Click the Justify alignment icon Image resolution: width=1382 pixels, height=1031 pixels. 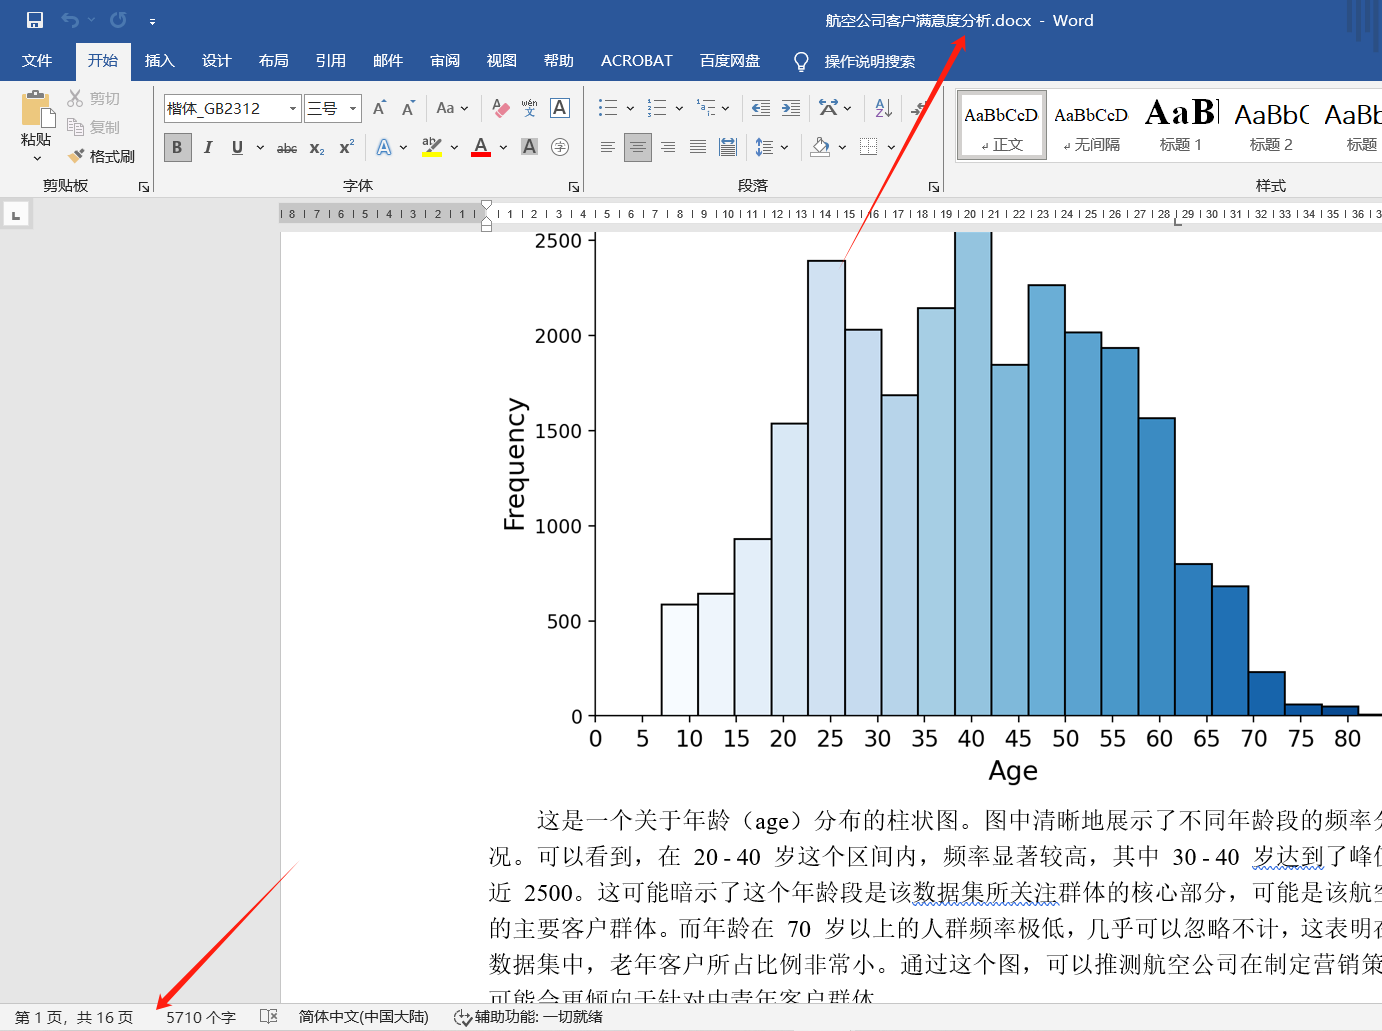(x=698, y=147)
